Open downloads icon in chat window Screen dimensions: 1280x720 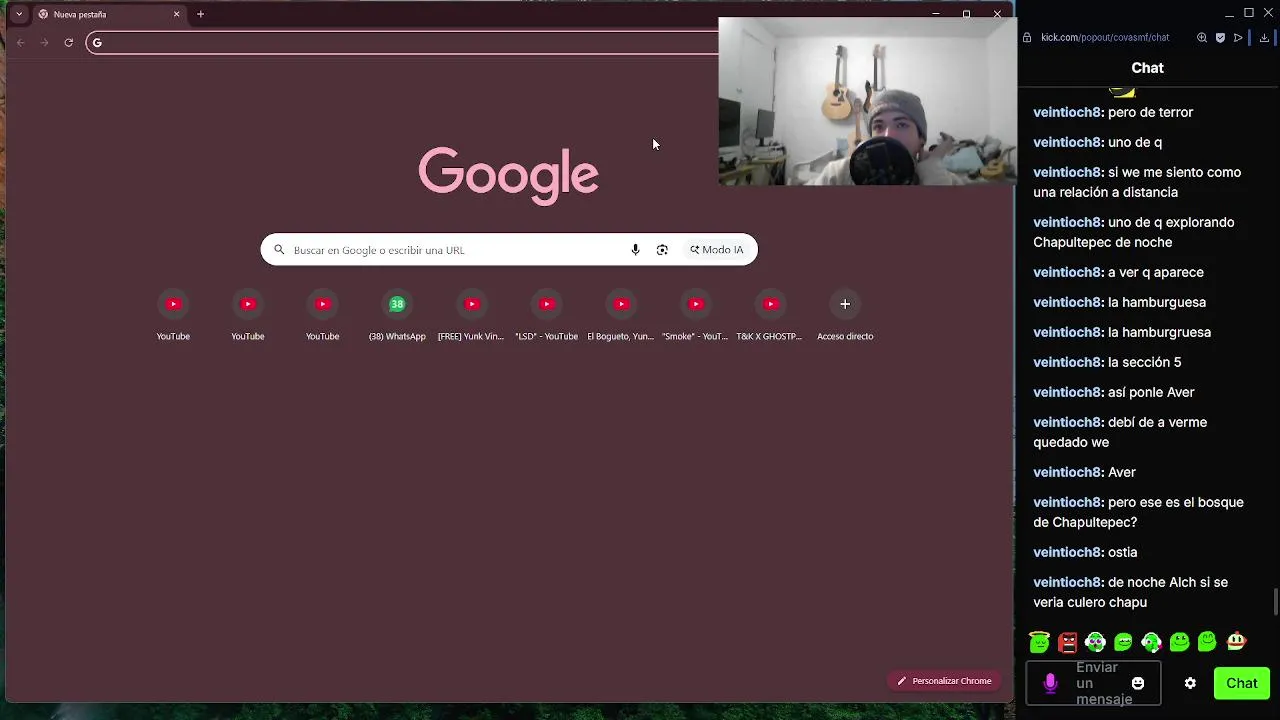1264,38
